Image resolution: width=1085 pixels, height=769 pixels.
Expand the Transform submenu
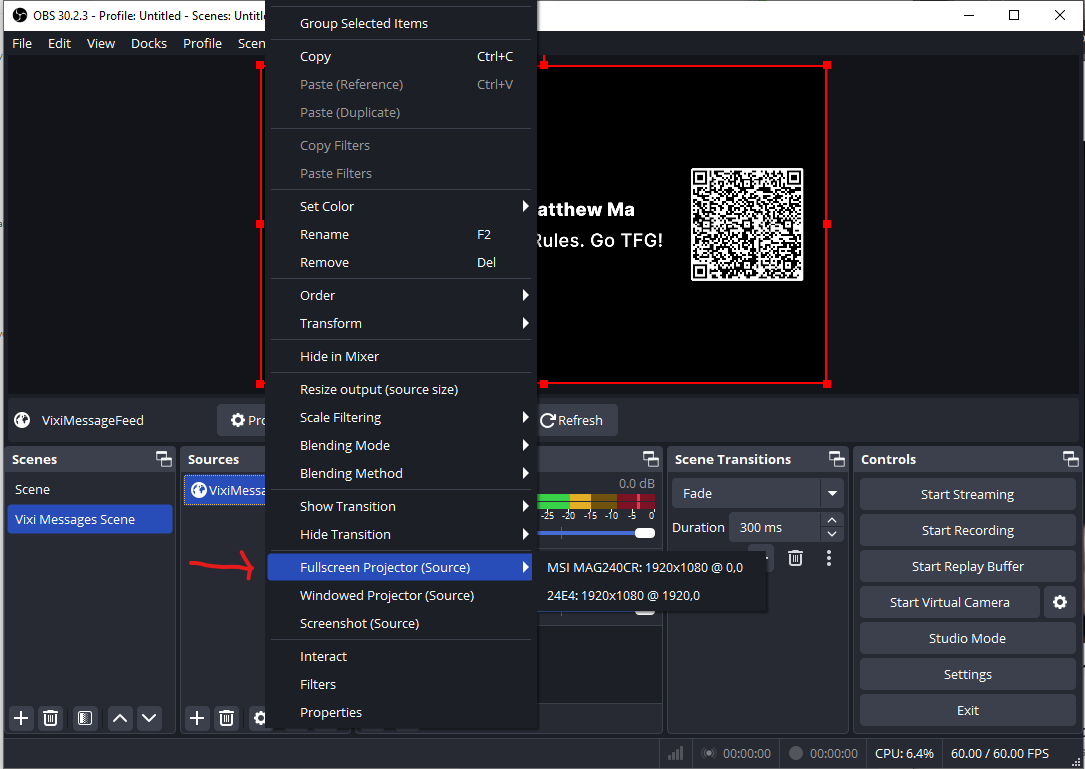(401, 323)
